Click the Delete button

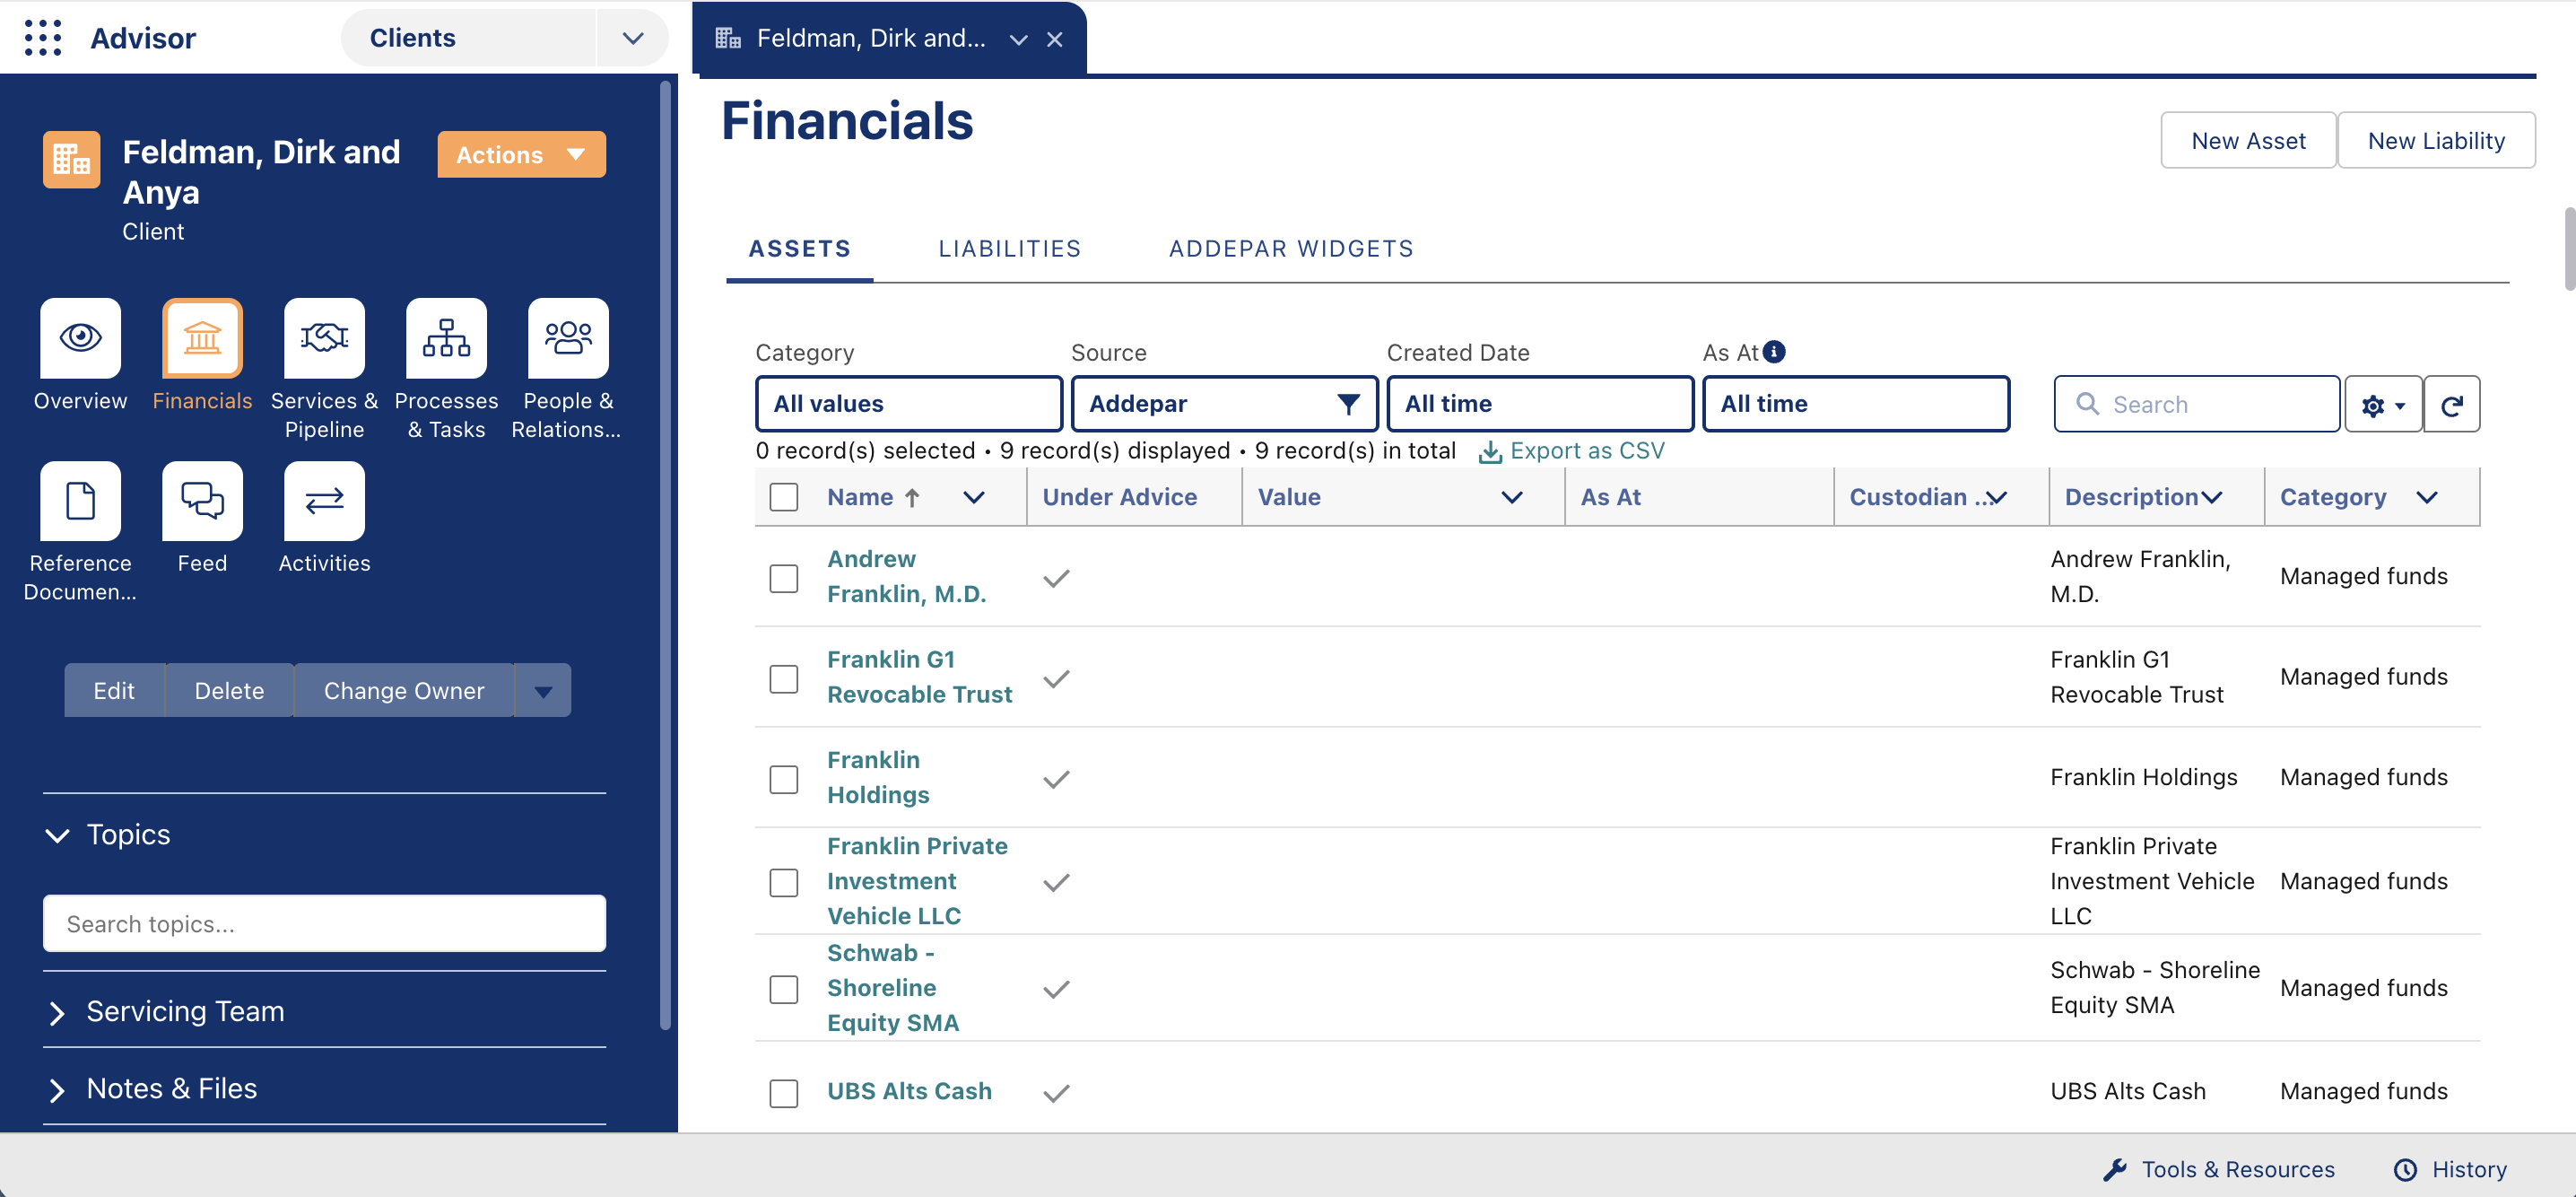(229, 691)
